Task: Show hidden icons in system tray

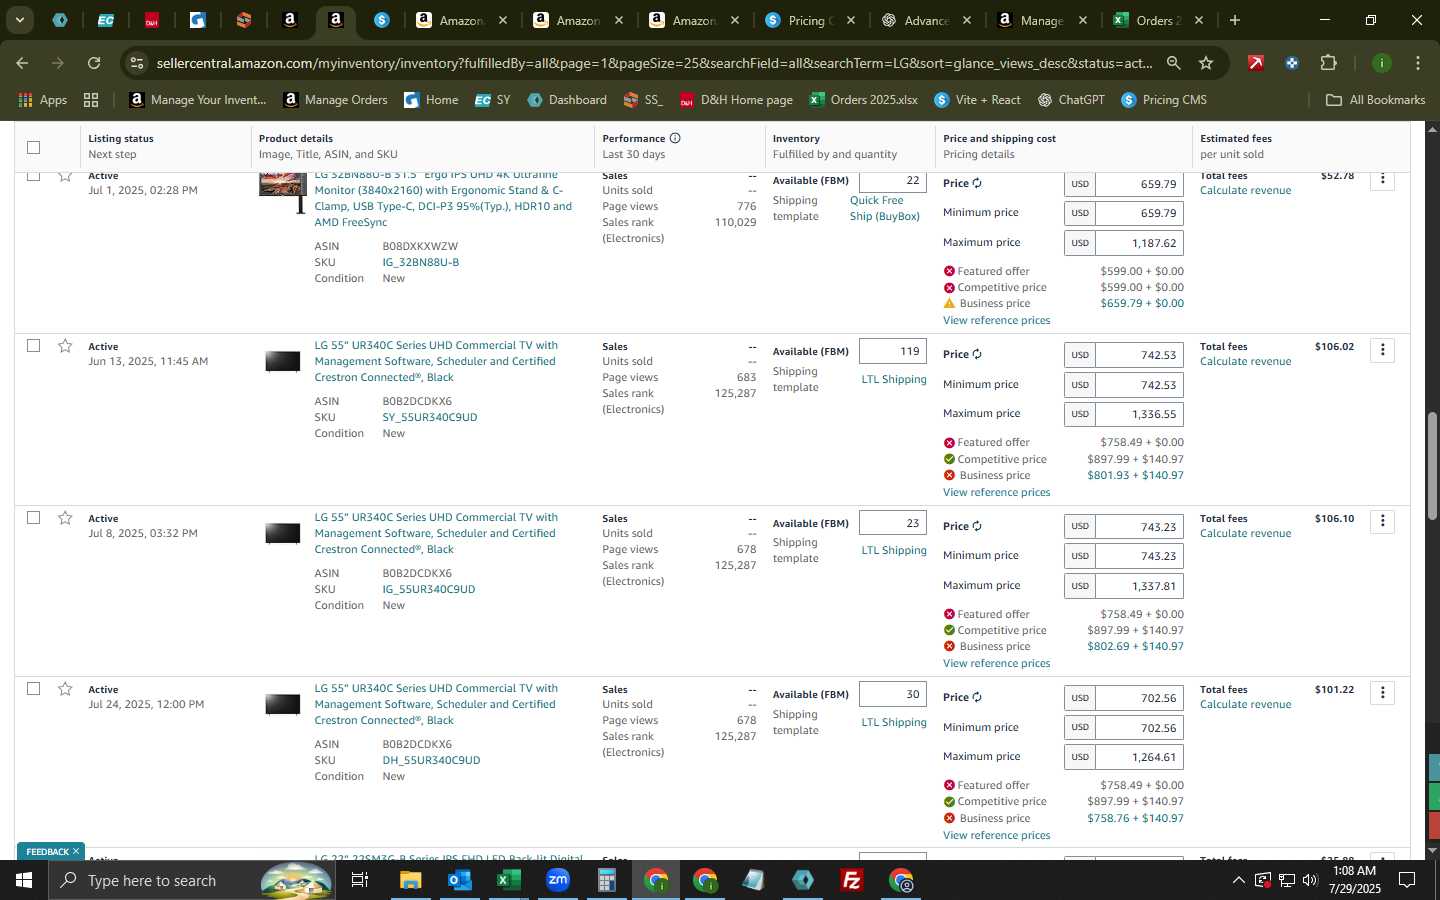Action: coord(1238,880)
